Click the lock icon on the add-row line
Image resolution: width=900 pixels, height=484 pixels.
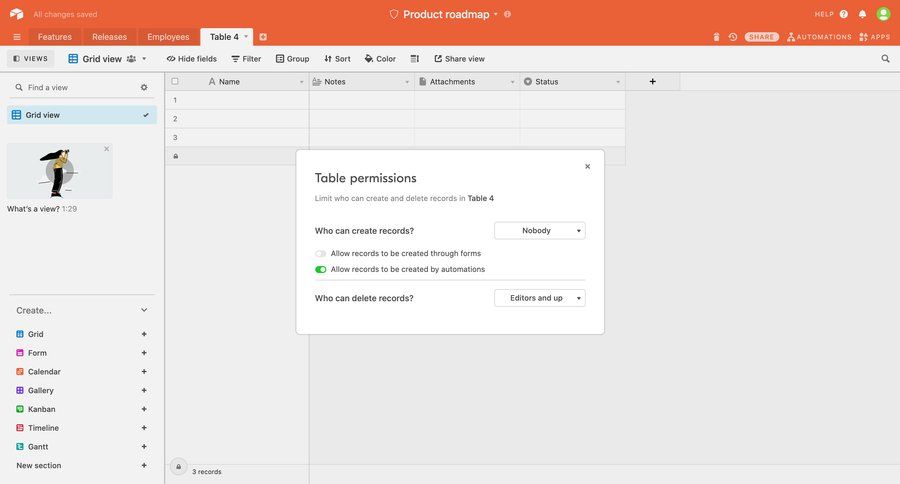point(176,156)
